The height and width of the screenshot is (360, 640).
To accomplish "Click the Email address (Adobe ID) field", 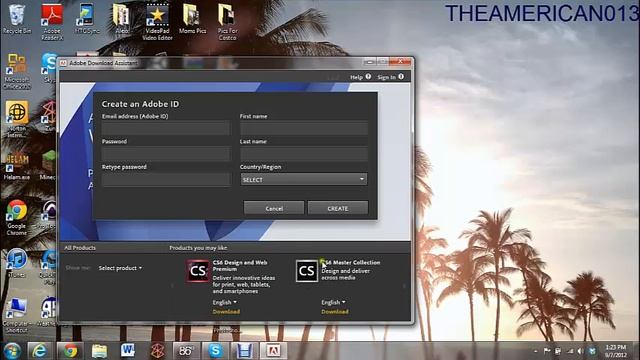I will tap(166, 128).
